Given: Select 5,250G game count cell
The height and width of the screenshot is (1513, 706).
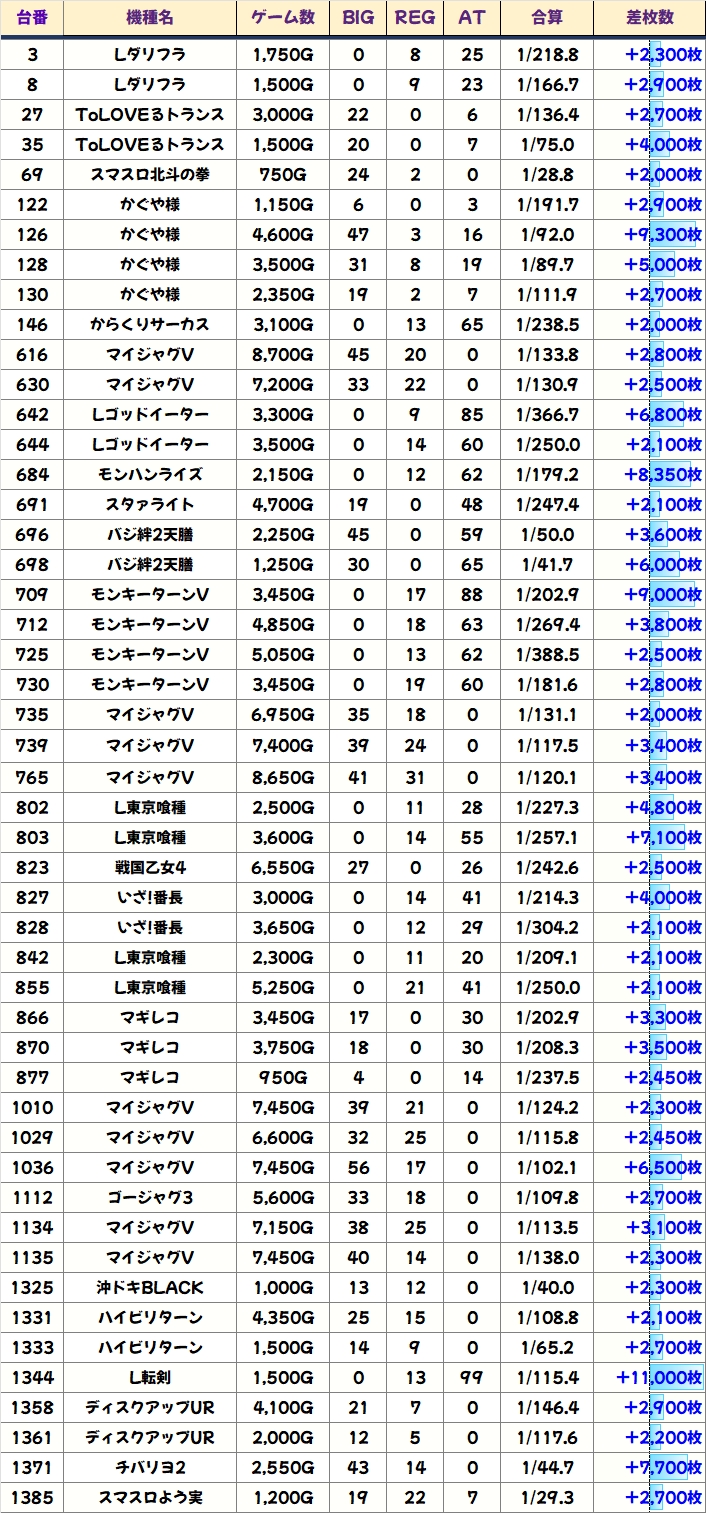Looking at the screenshot, I should 284,987.
